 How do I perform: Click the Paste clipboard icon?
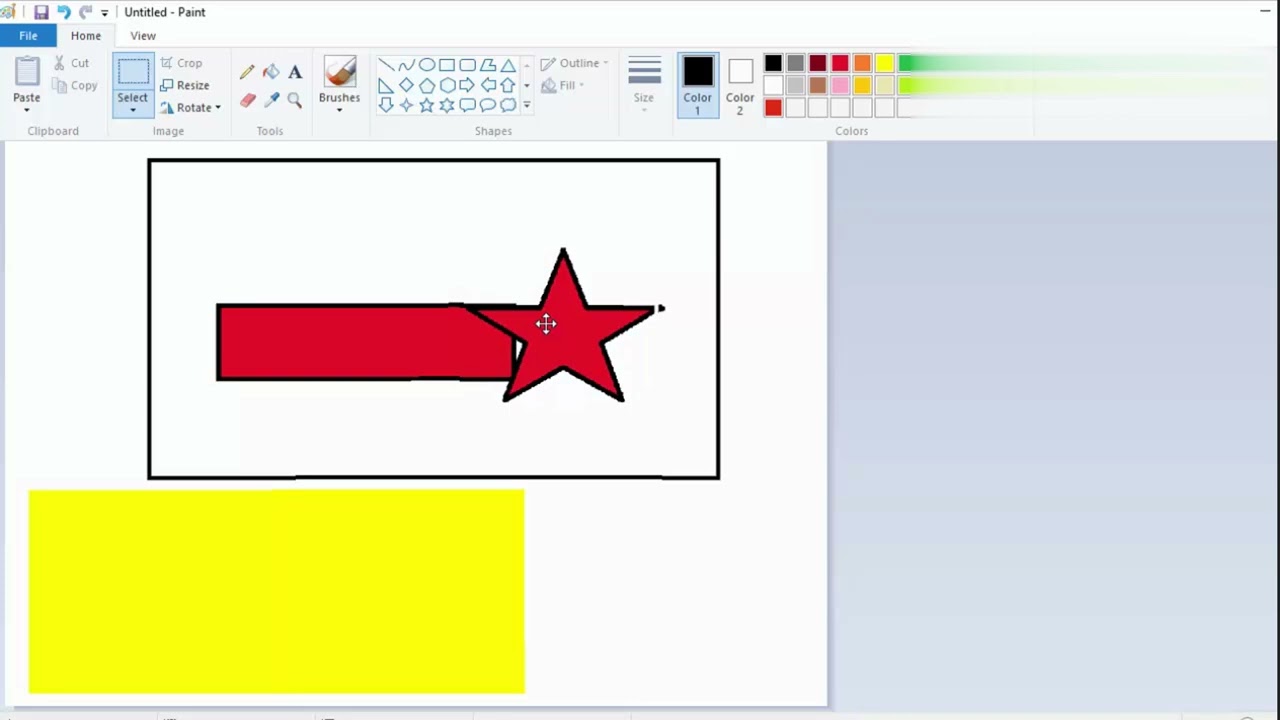coord(27,72)
